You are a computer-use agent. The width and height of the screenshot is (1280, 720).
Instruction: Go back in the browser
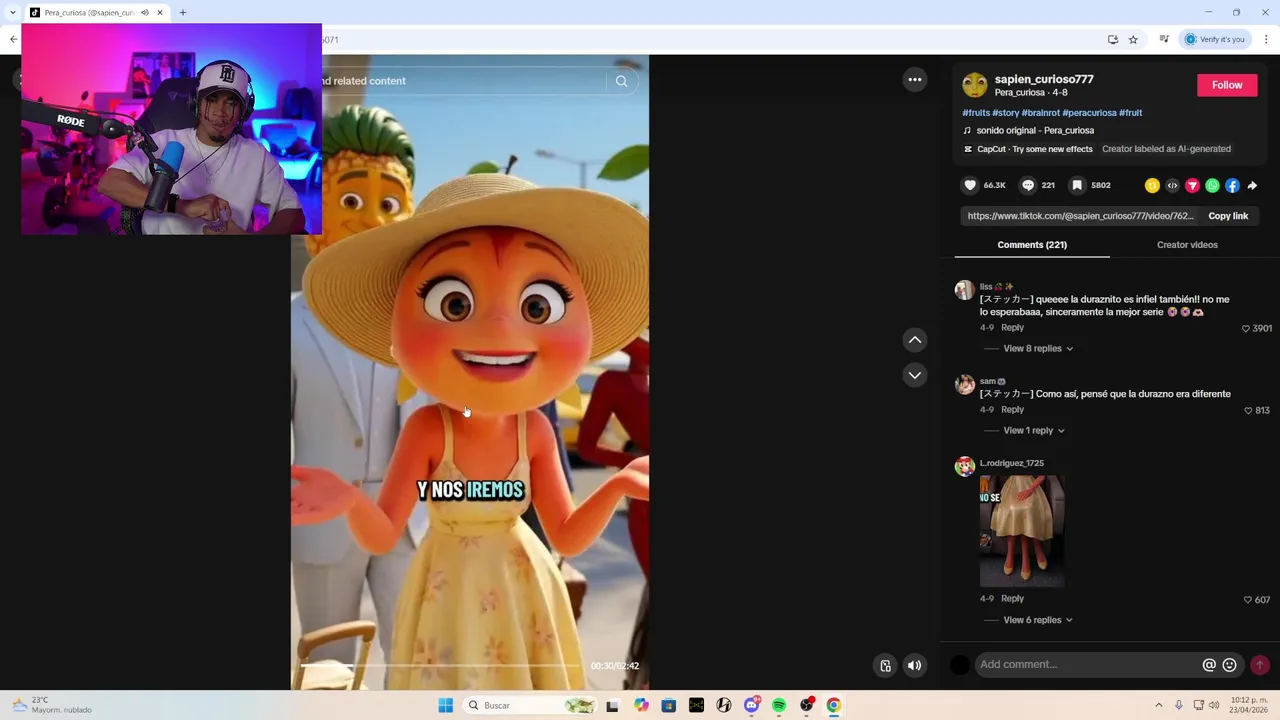[13, 40]
